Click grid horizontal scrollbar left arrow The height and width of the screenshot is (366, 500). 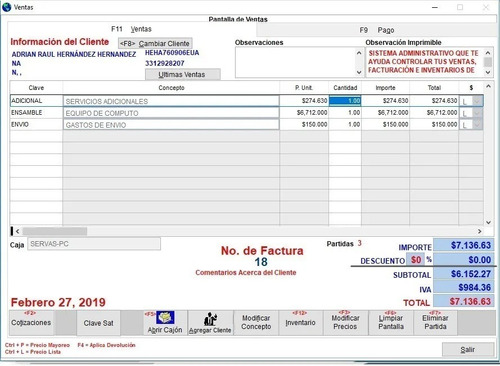tap(17, 231)
